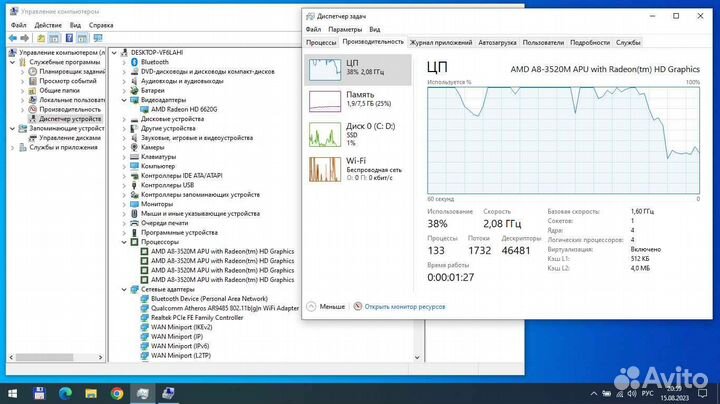Click the floppy disk icon on the taskbar
This screenshot has height=404, width=720.
click(x=39, y=393)
